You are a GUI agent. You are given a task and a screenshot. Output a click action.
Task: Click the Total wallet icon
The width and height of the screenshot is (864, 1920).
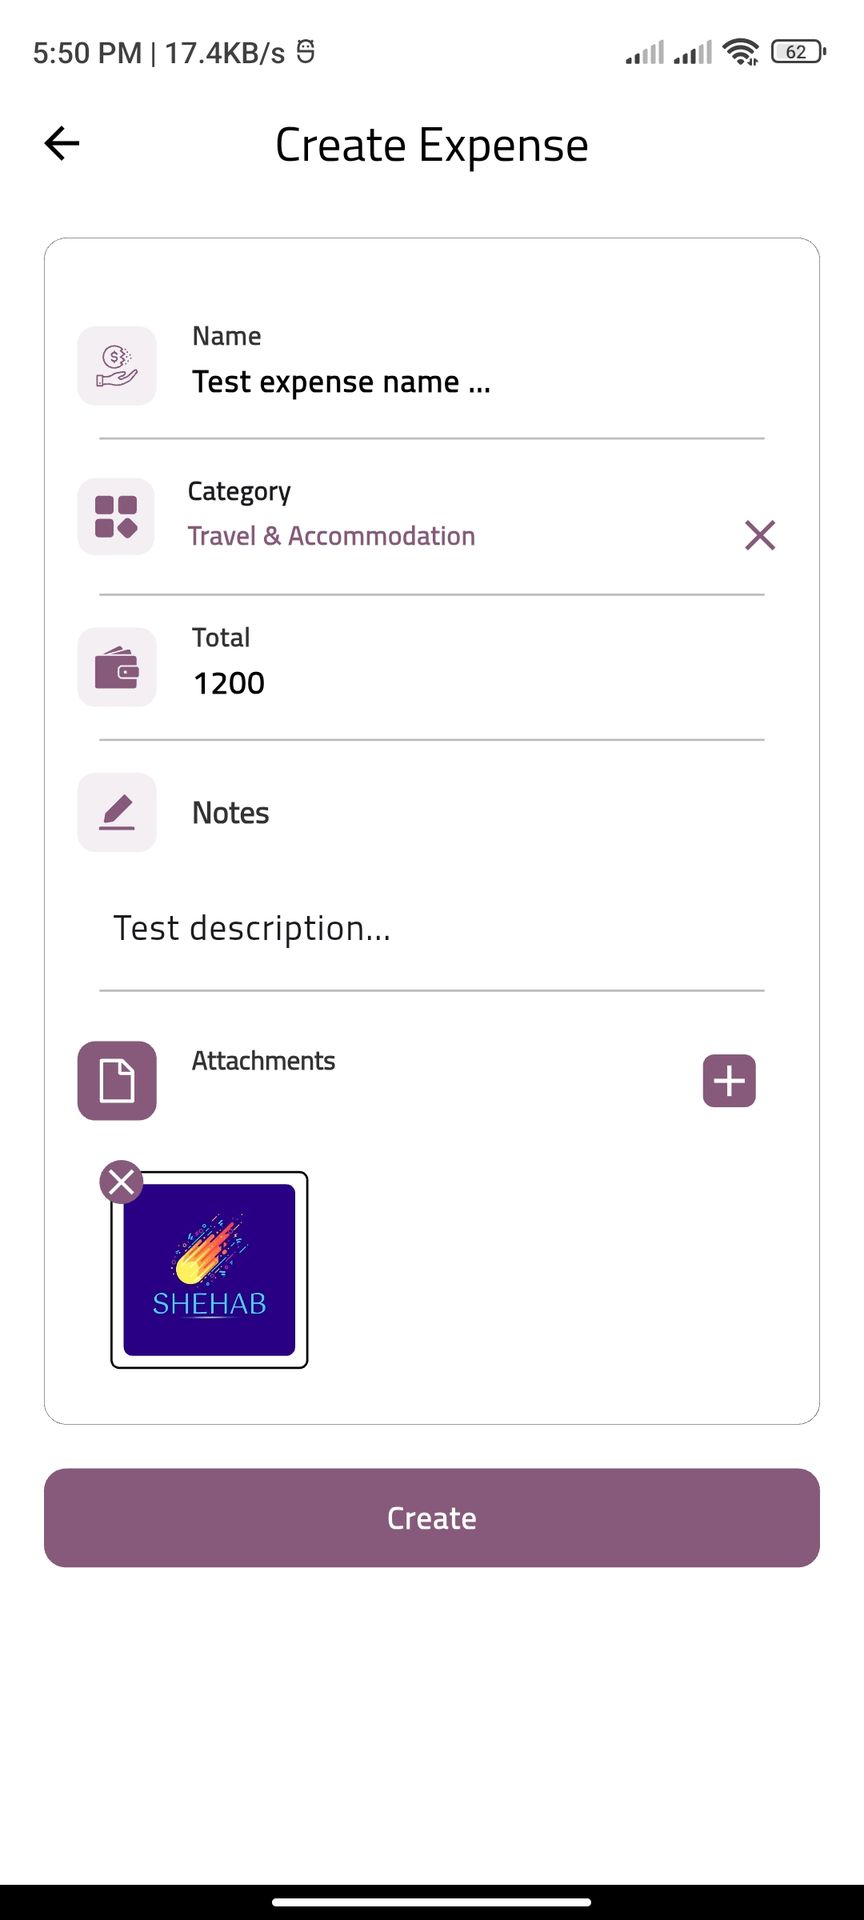117,667
